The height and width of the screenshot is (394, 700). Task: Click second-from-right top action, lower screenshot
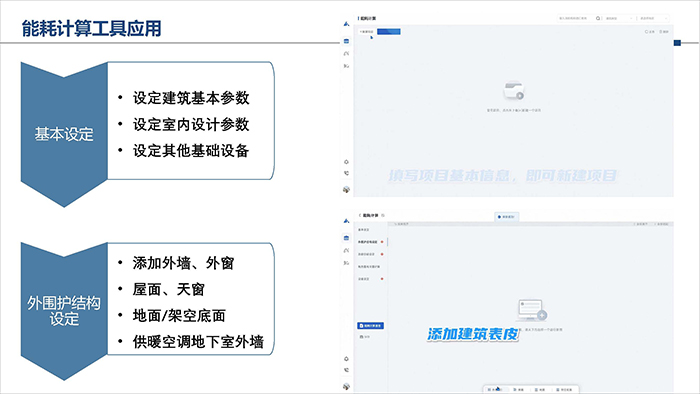640,224
